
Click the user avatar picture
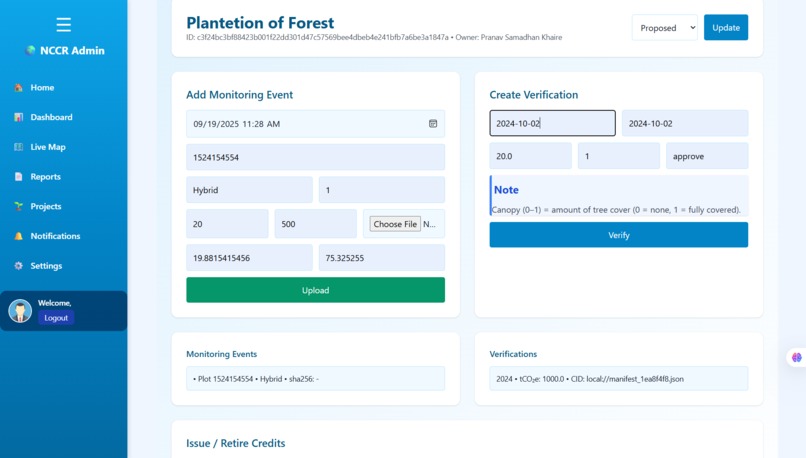(20, 311)
